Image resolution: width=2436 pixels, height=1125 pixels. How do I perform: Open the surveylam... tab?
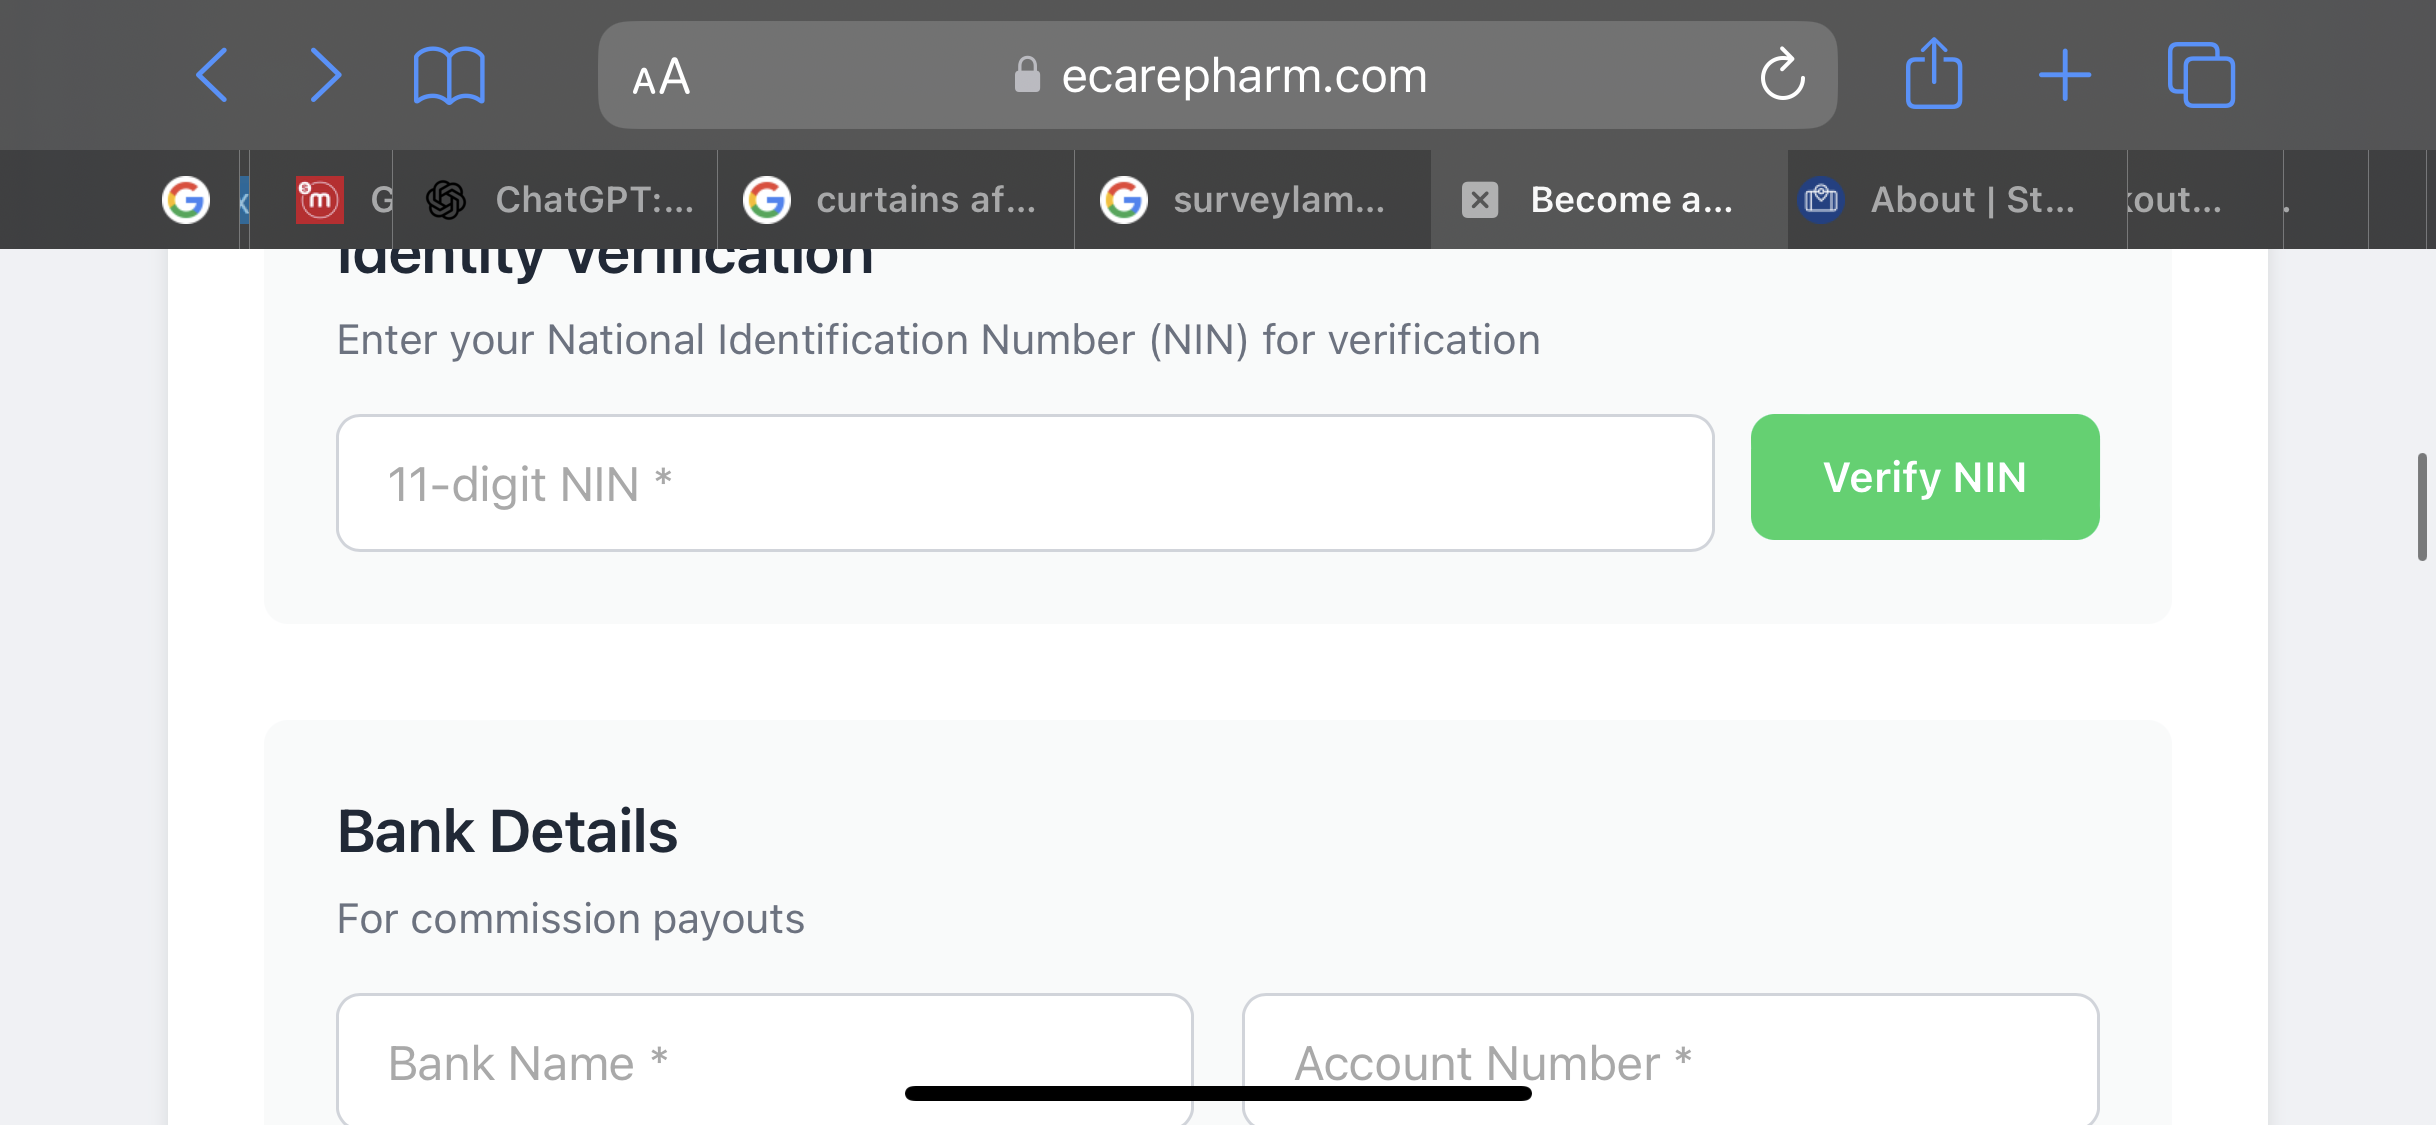point(1253,200)
